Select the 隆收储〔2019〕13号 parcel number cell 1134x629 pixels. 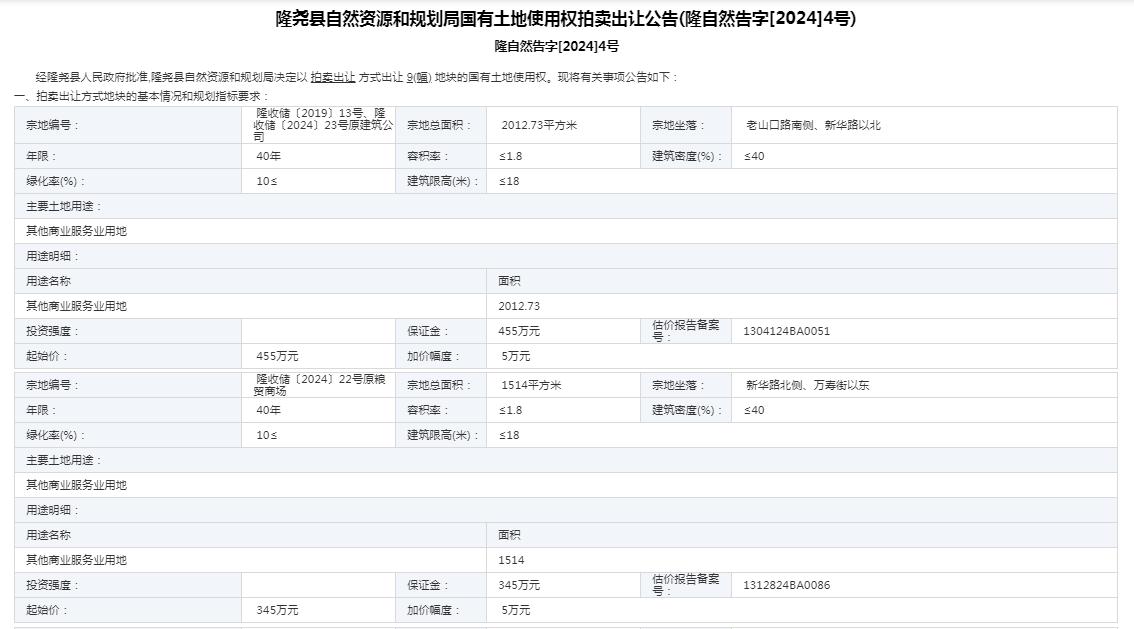point(324,125)
